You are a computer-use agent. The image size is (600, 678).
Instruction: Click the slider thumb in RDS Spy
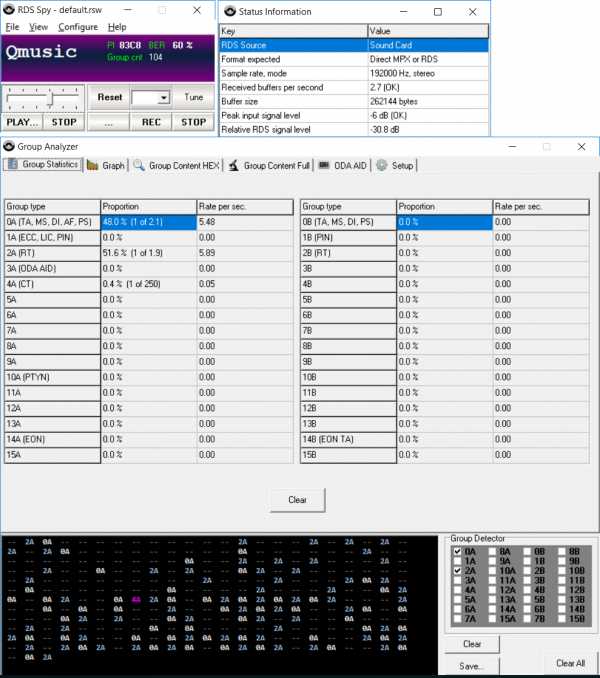(50, 98)
